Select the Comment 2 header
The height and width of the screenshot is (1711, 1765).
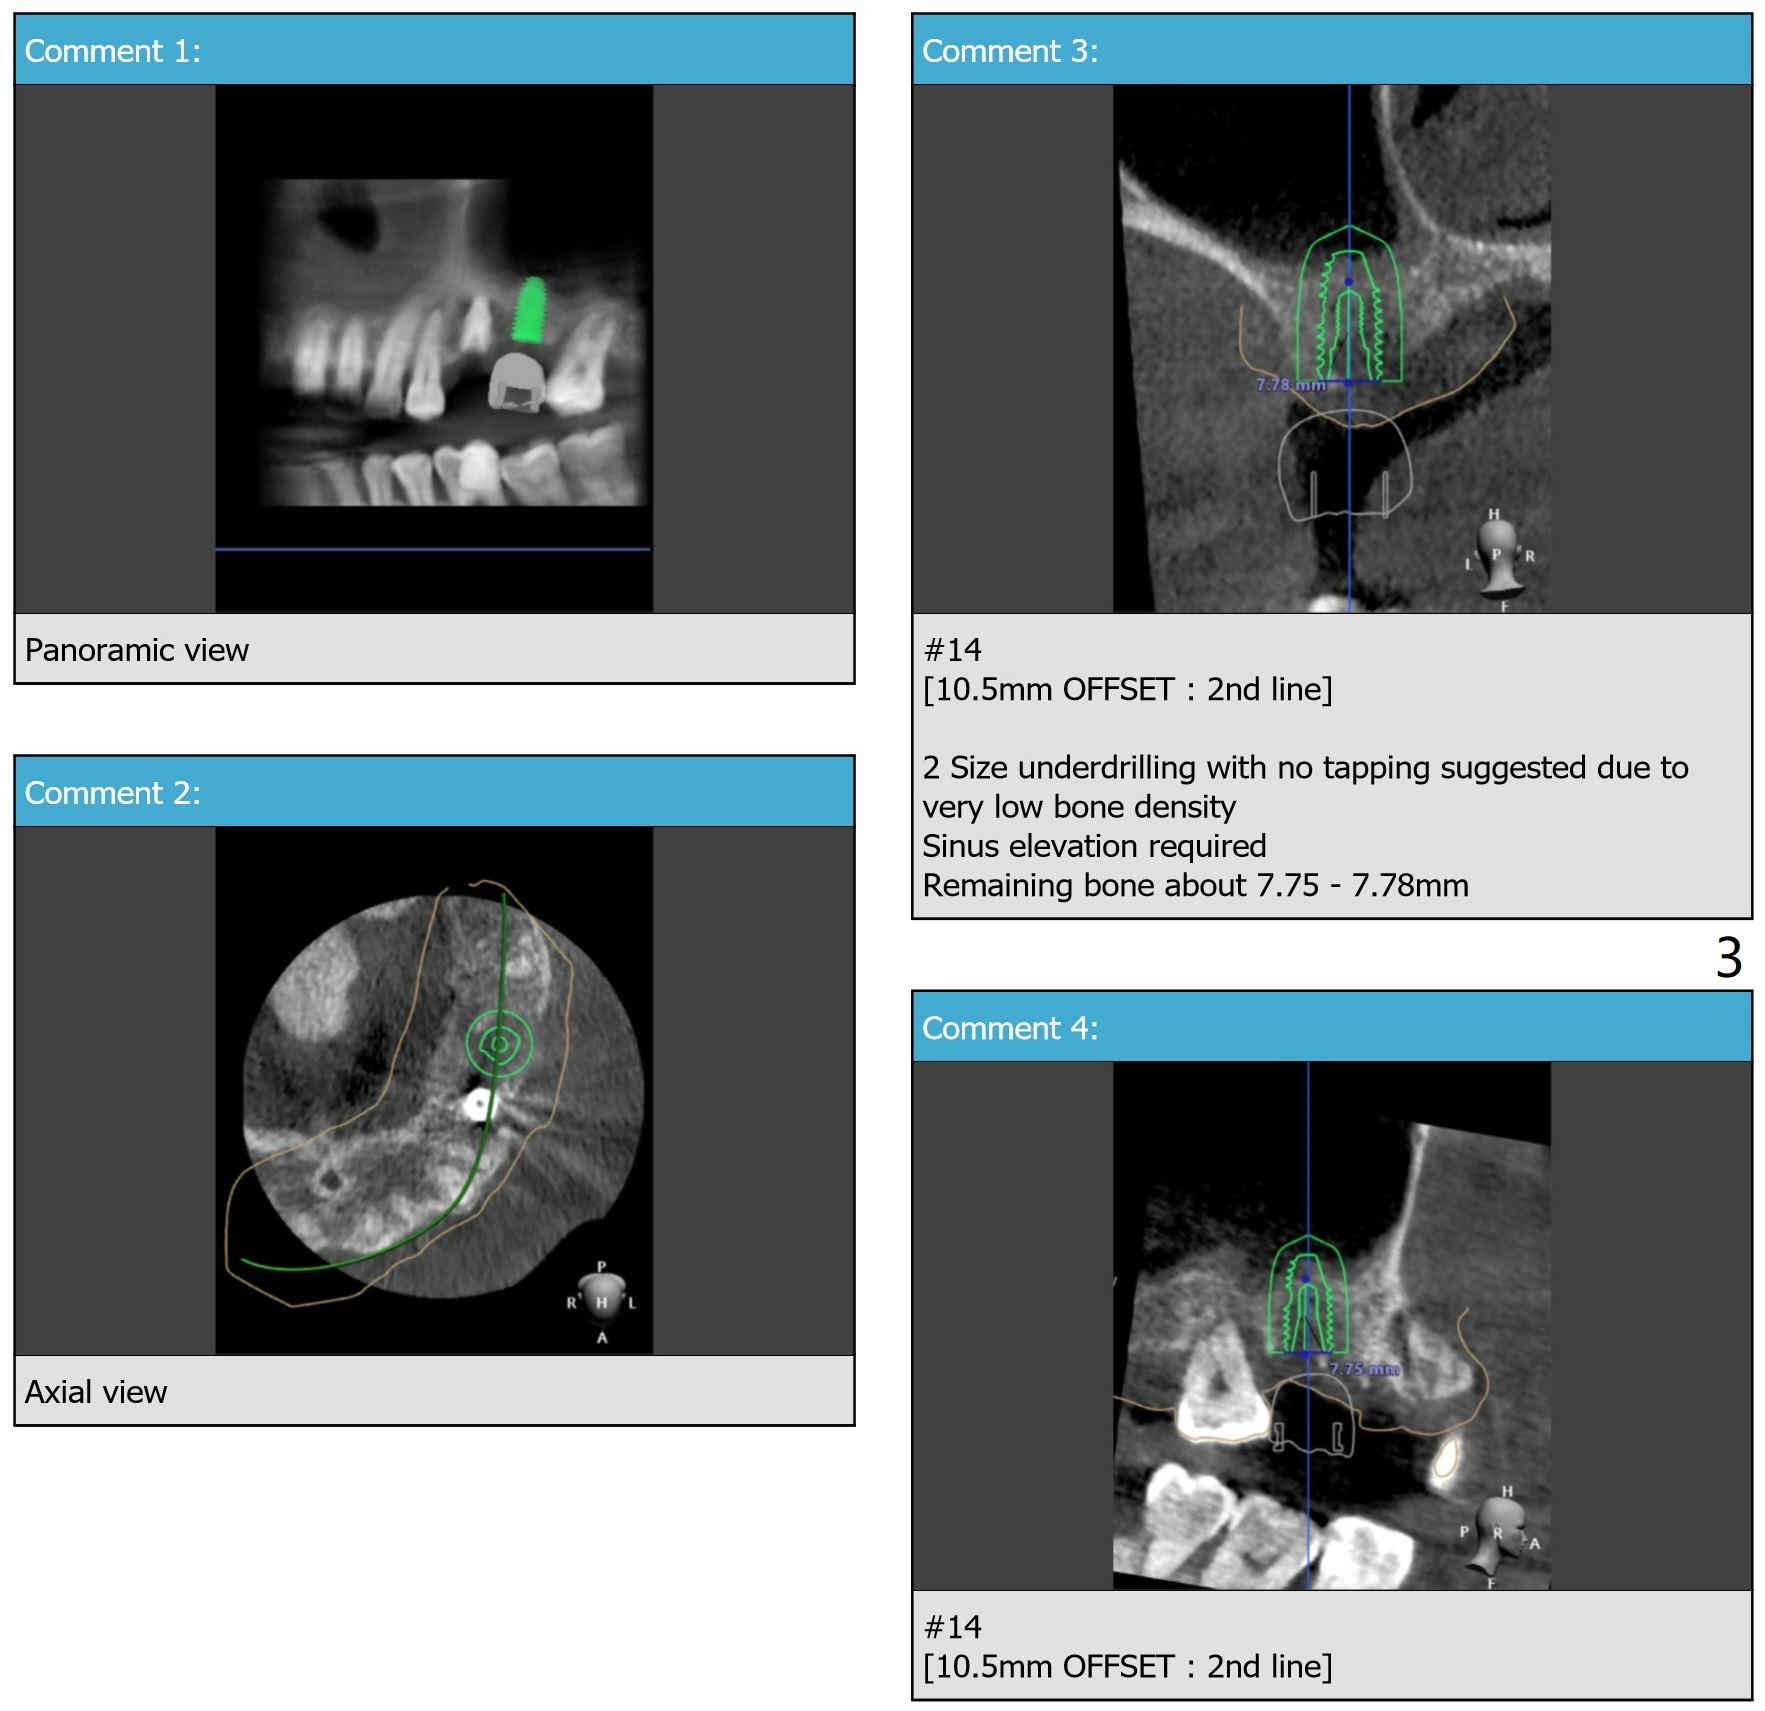tap(434, 792)
